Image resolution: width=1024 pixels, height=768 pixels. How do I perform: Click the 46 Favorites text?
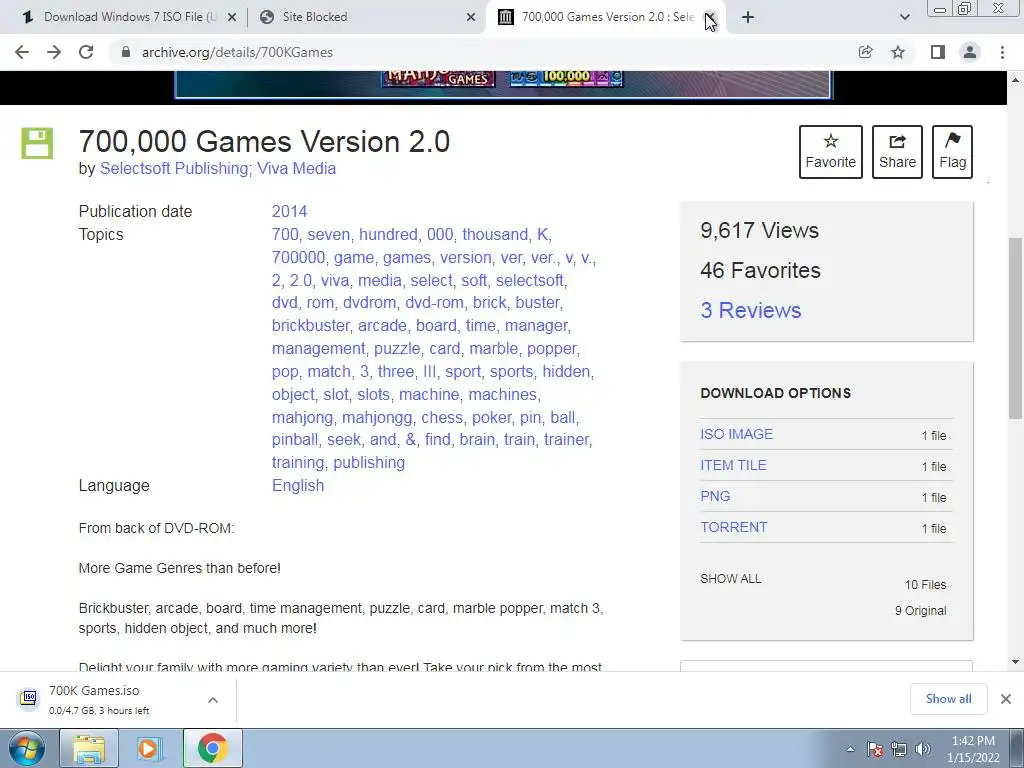760,270
